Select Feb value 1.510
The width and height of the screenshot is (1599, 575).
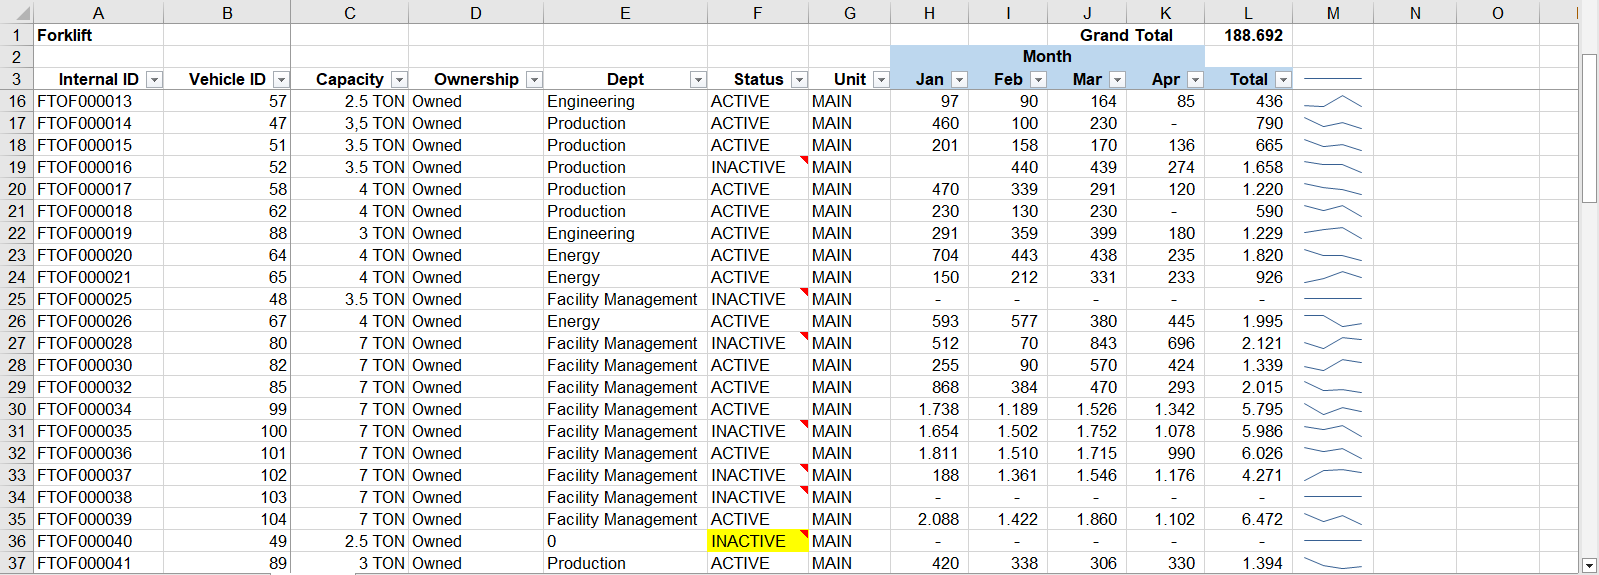click(x=1008, y=453)
